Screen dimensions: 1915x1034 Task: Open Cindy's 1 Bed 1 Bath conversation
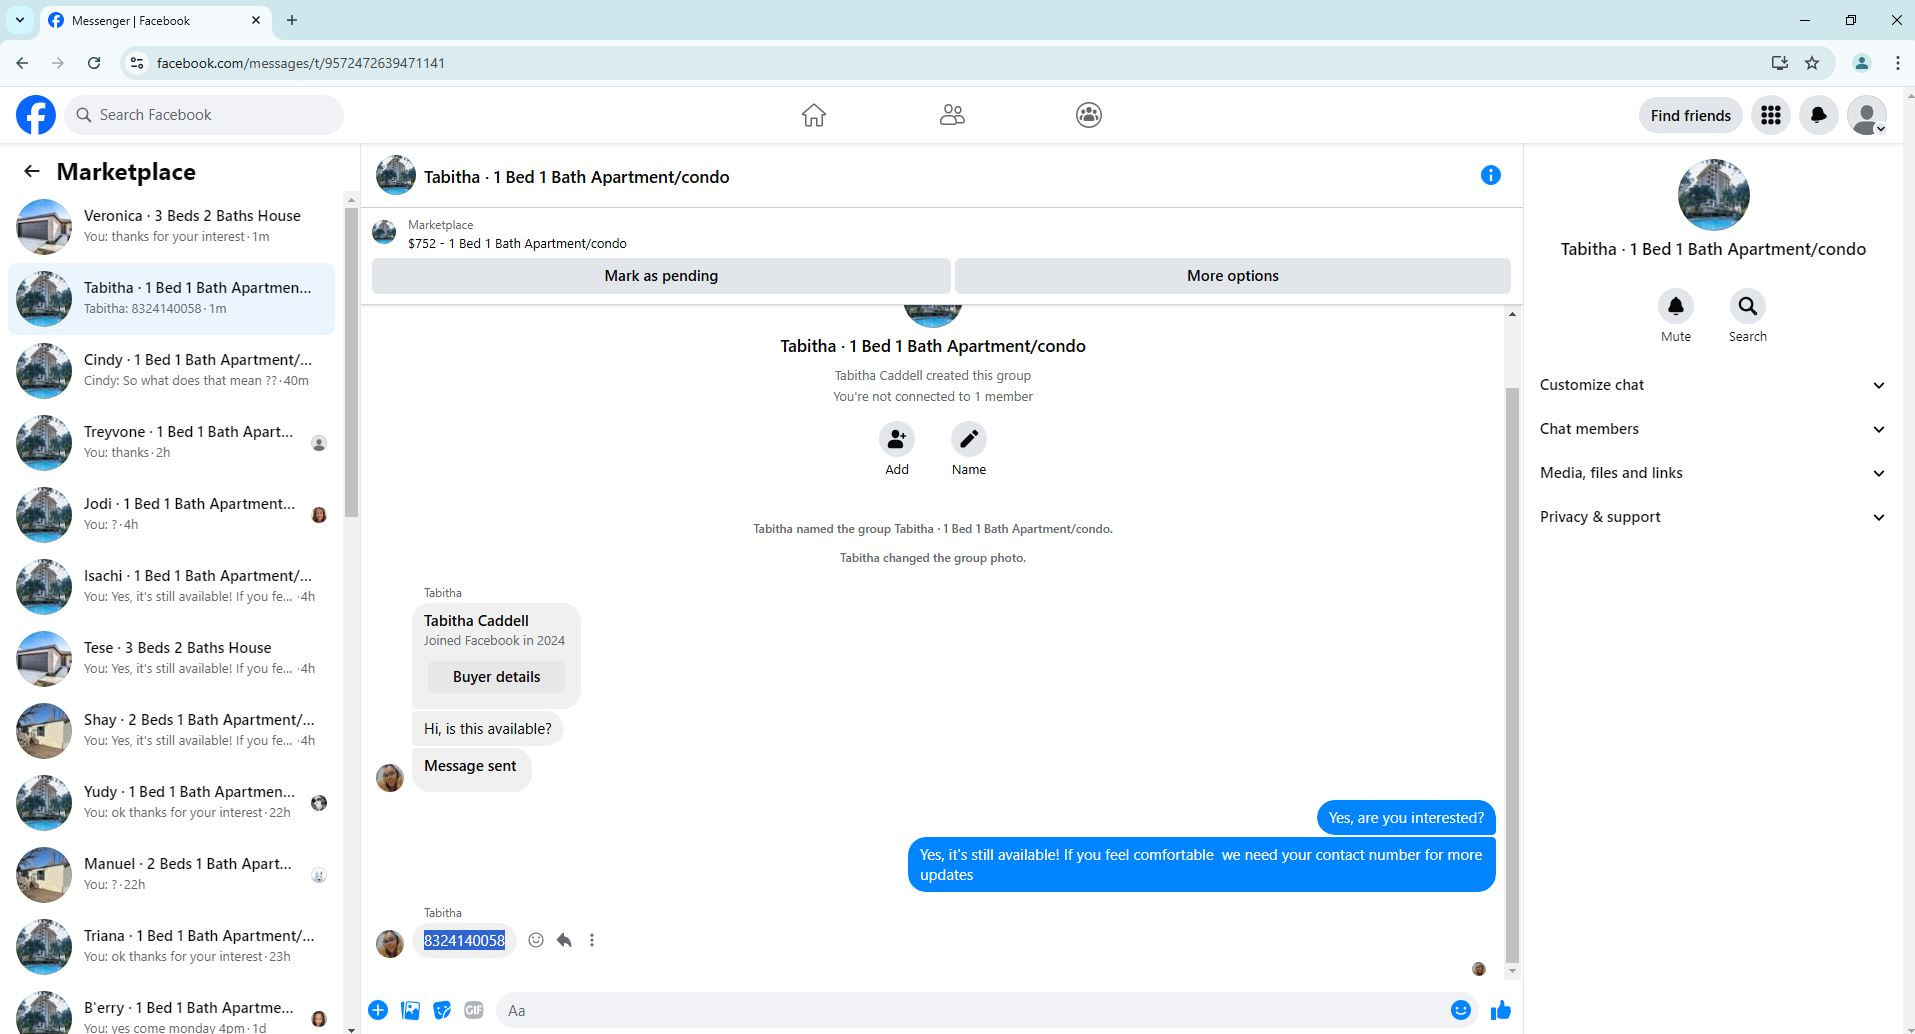click(172, 371)
